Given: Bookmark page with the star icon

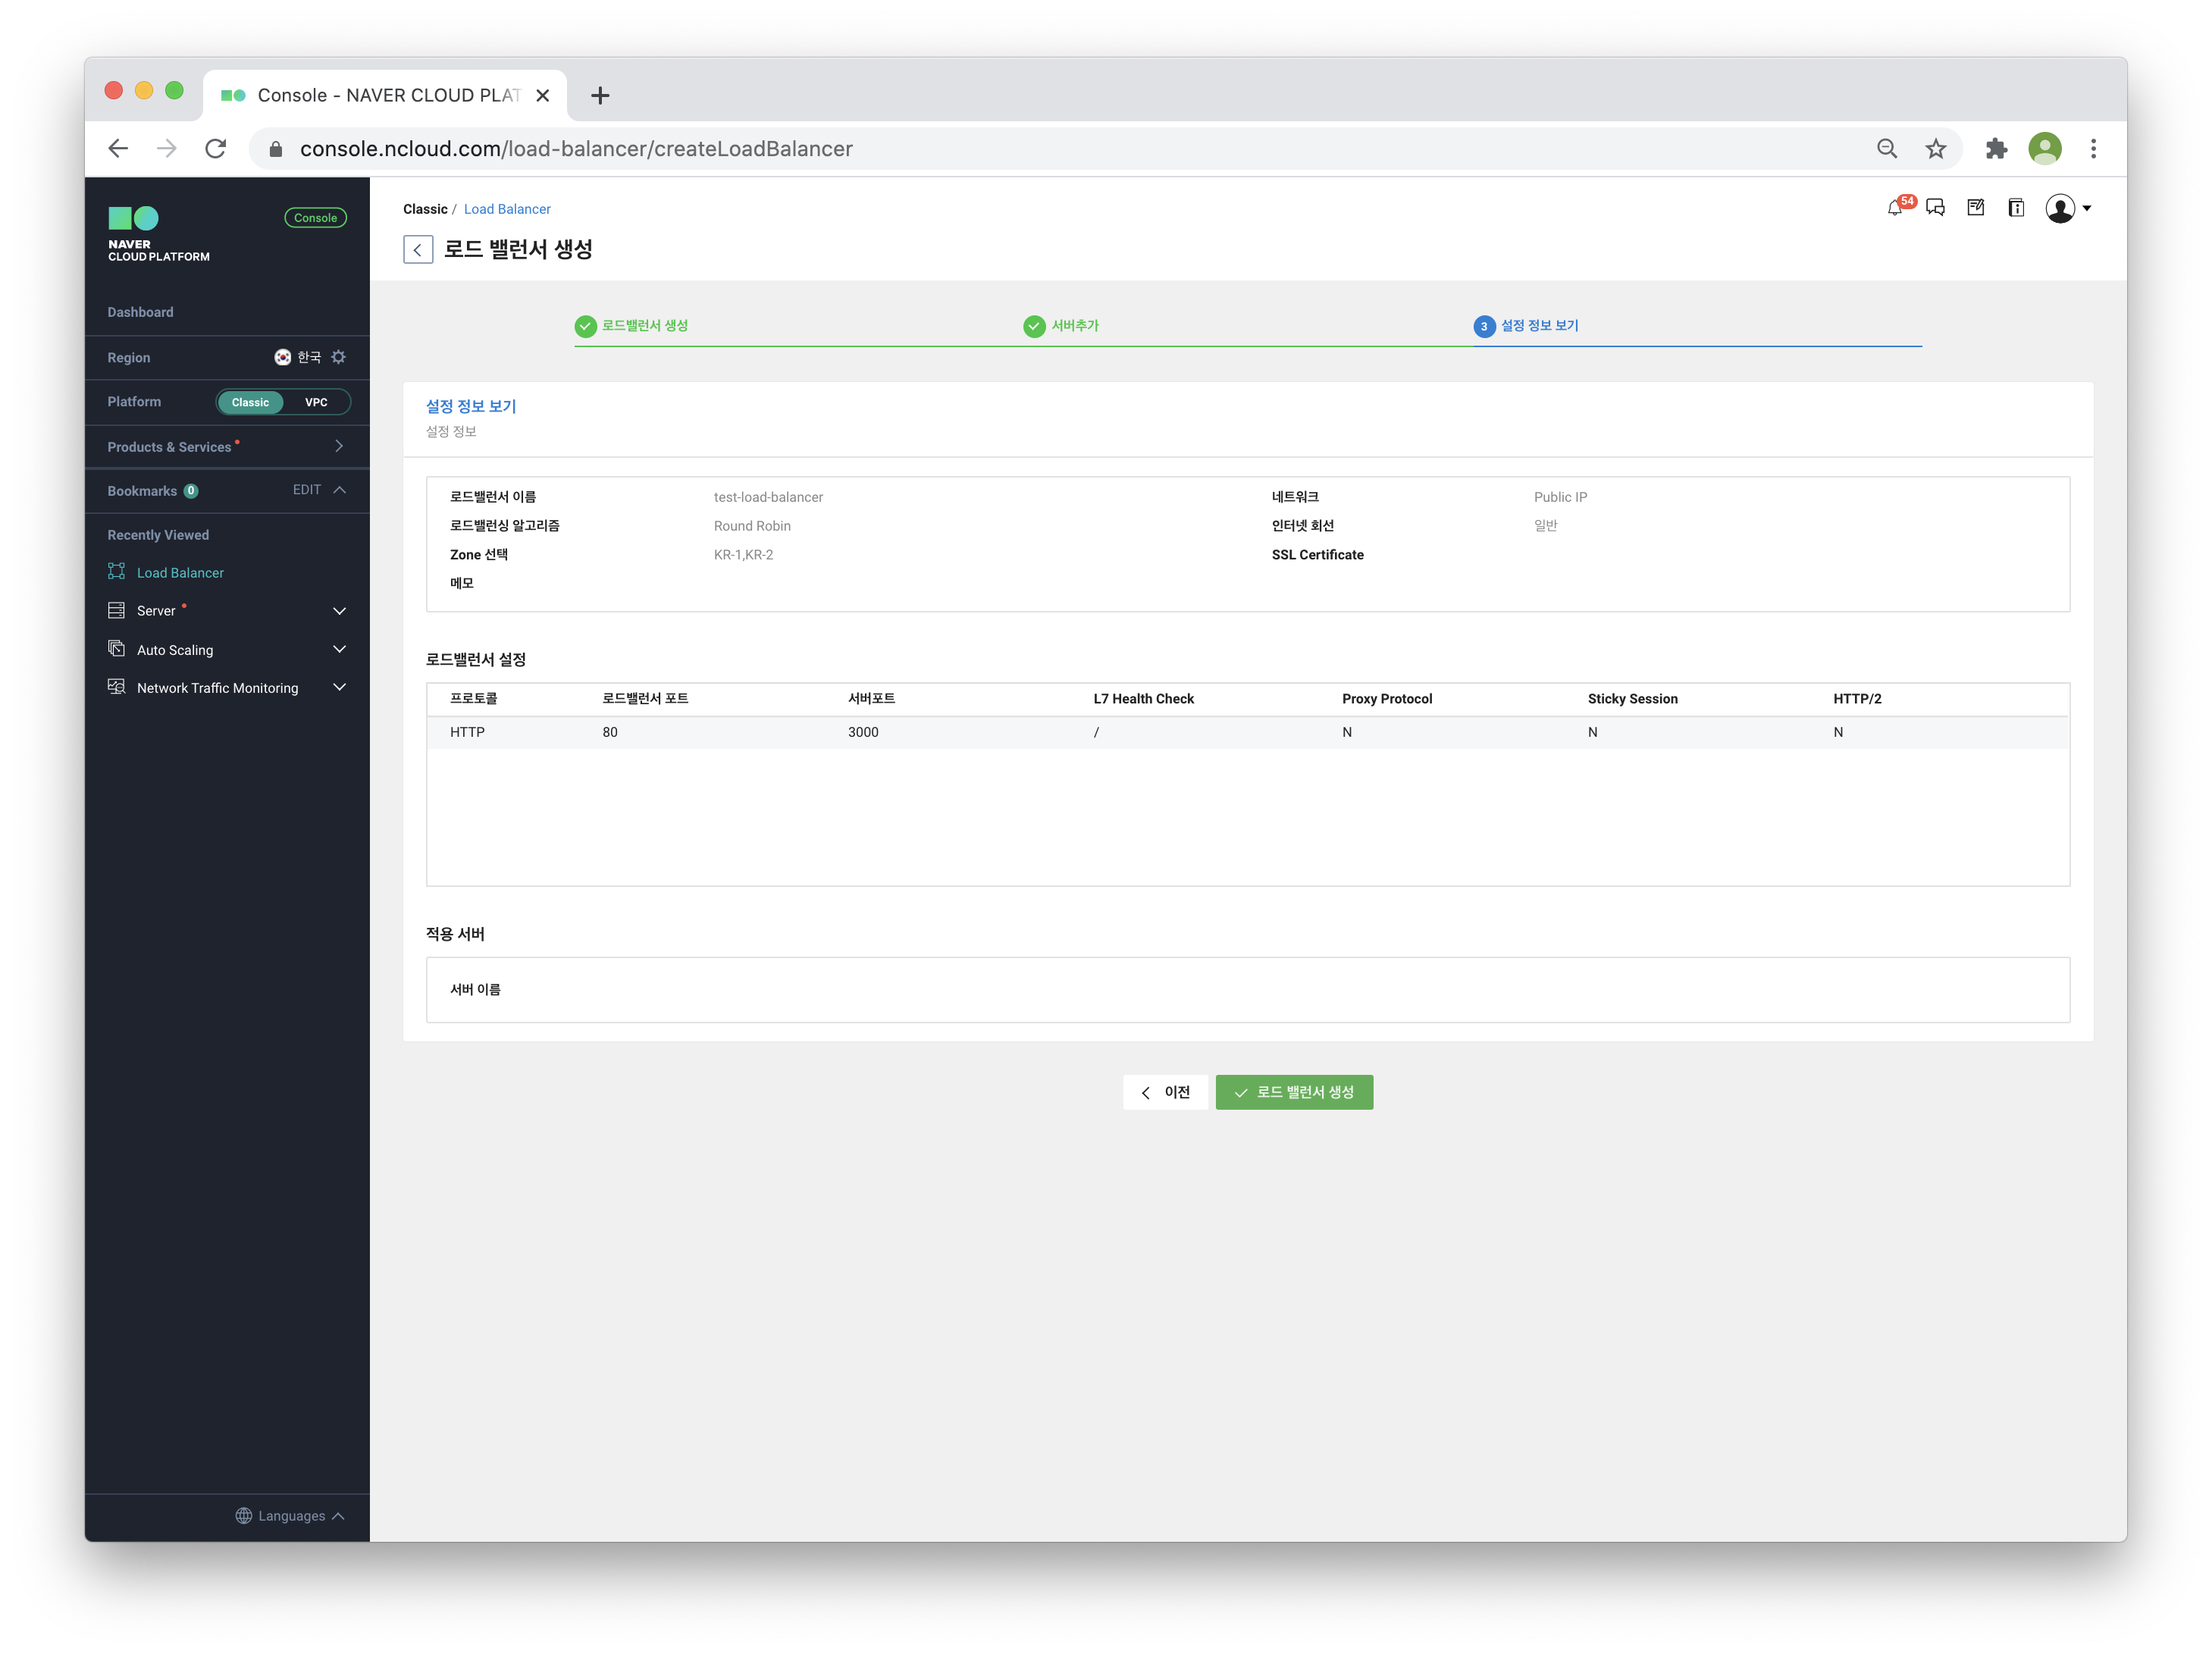Looking at the screenshot, I should pyautogui.click(x=1936, y=149).
